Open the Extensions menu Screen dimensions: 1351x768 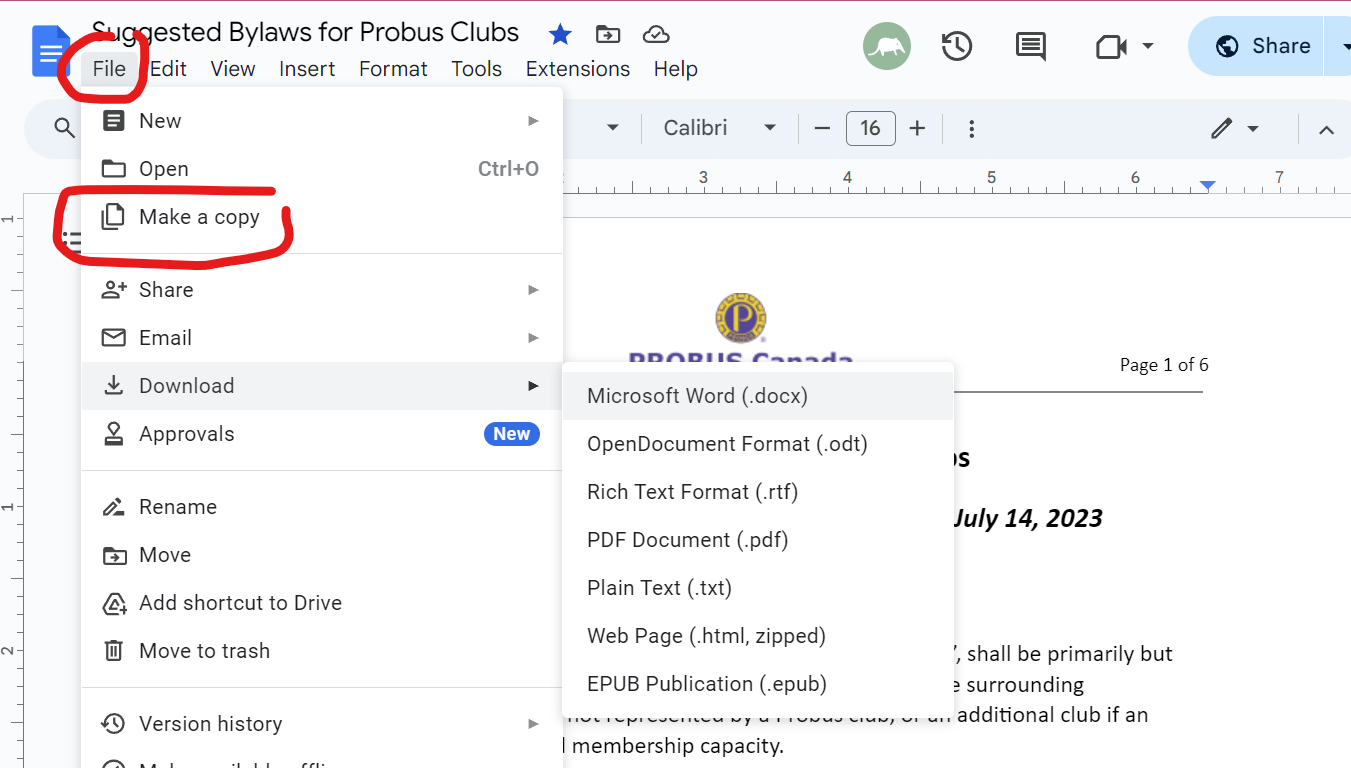click(578, 69)
